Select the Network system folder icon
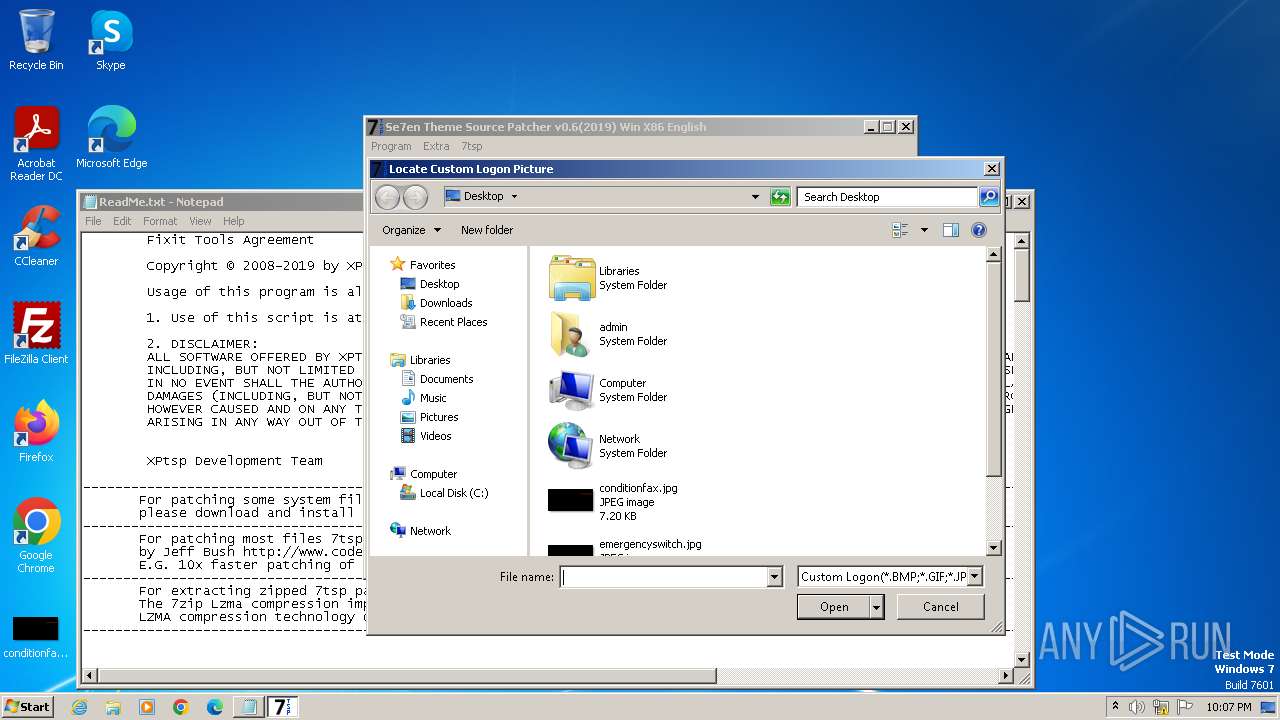The image size is (1280, 720). point(572,446)
